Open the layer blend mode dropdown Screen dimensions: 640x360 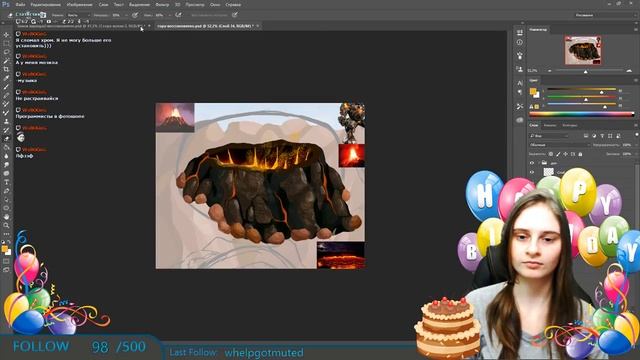click(559, 145)
